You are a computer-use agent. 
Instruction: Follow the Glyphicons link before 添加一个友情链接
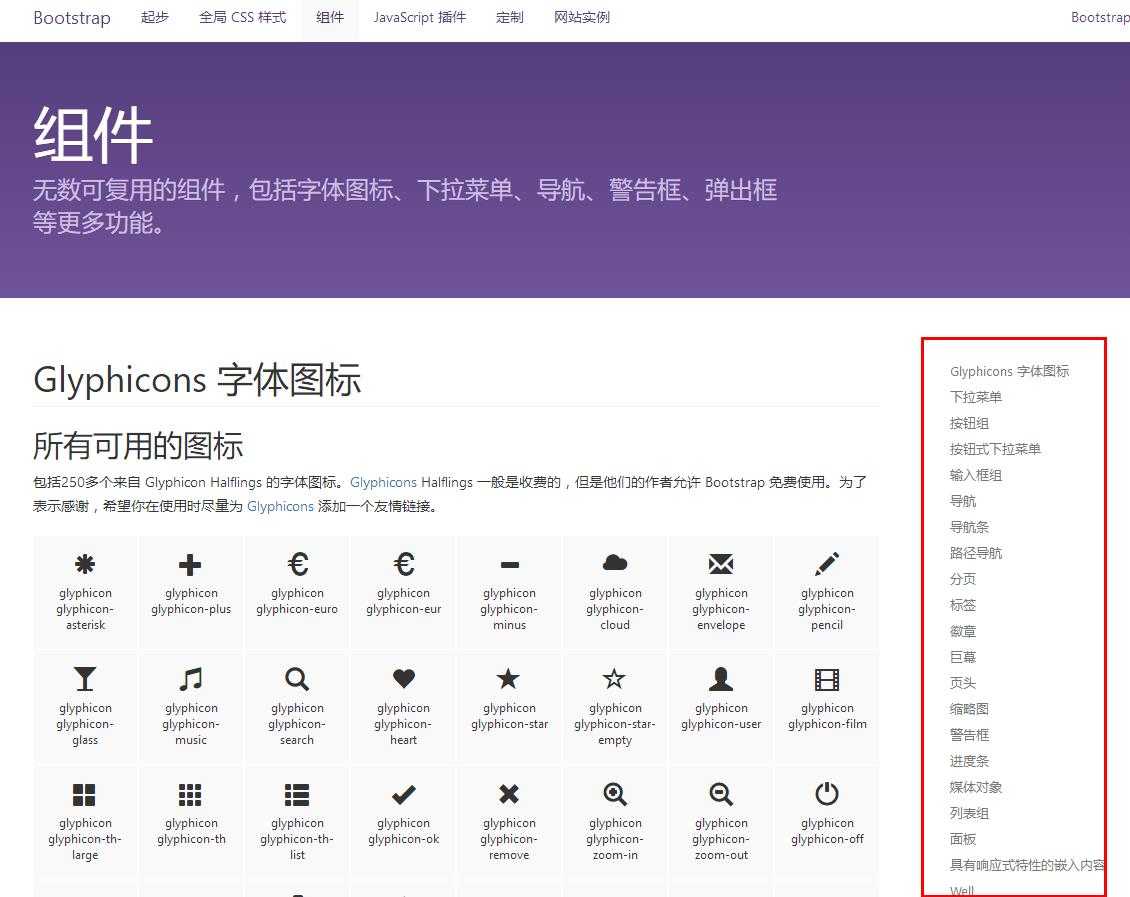[280, 506]
